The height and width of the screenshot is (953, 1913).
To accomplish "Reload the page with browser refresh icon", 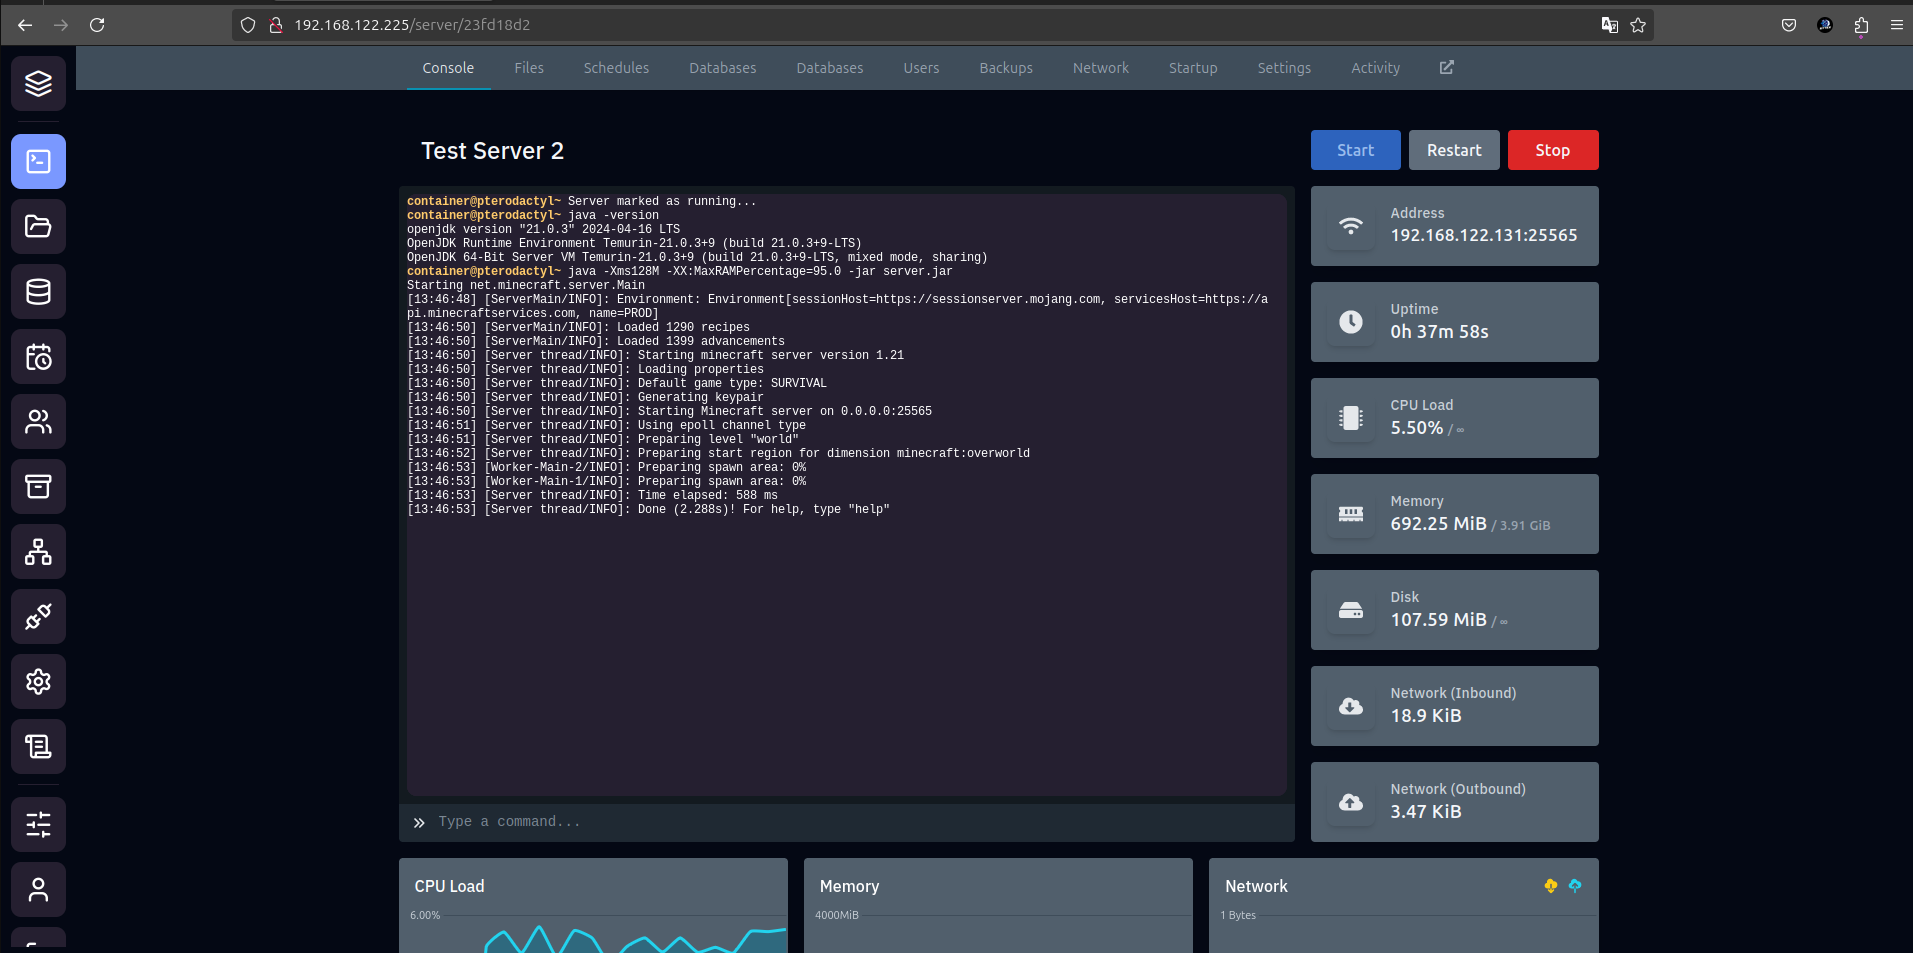I will [x=97, y=25].
